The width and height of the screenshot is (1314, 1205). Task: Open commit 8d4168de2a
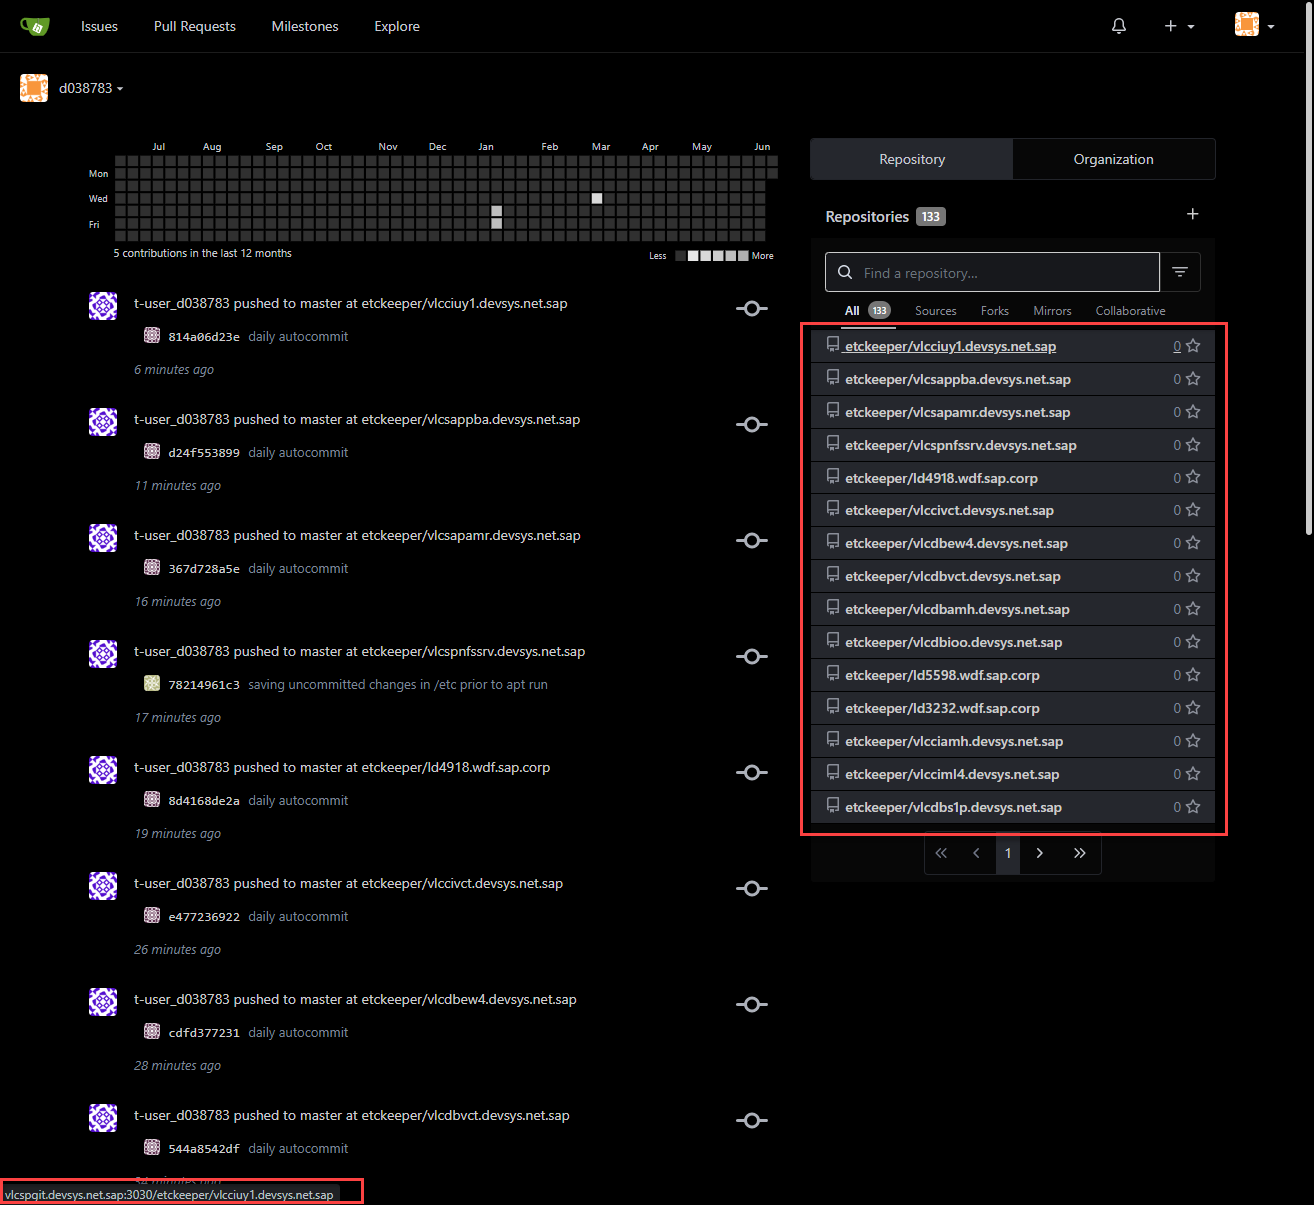(x=204, y=801)
